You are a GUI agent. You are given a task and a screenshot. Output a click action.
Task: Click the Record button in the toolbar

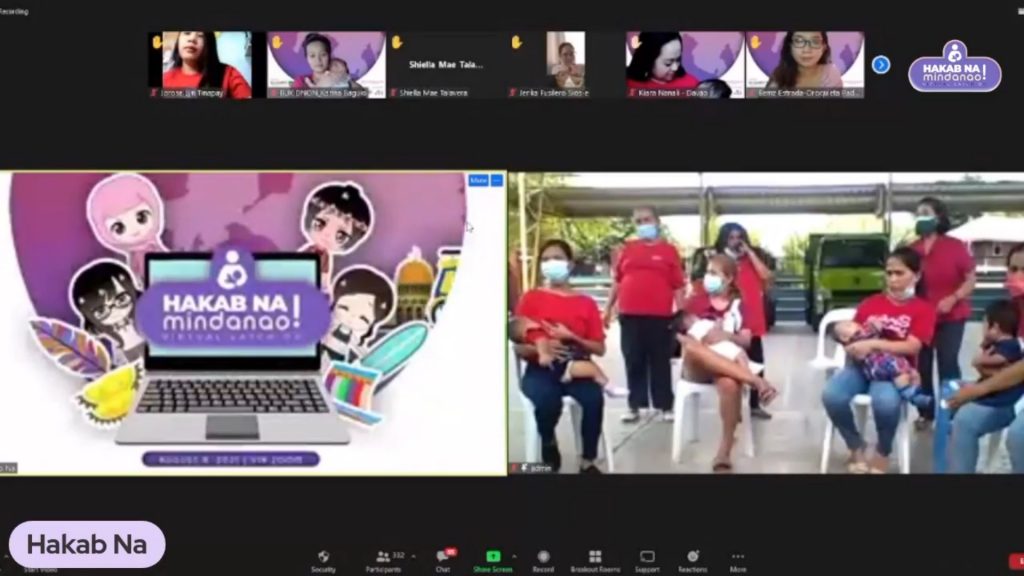click(543, 561)
